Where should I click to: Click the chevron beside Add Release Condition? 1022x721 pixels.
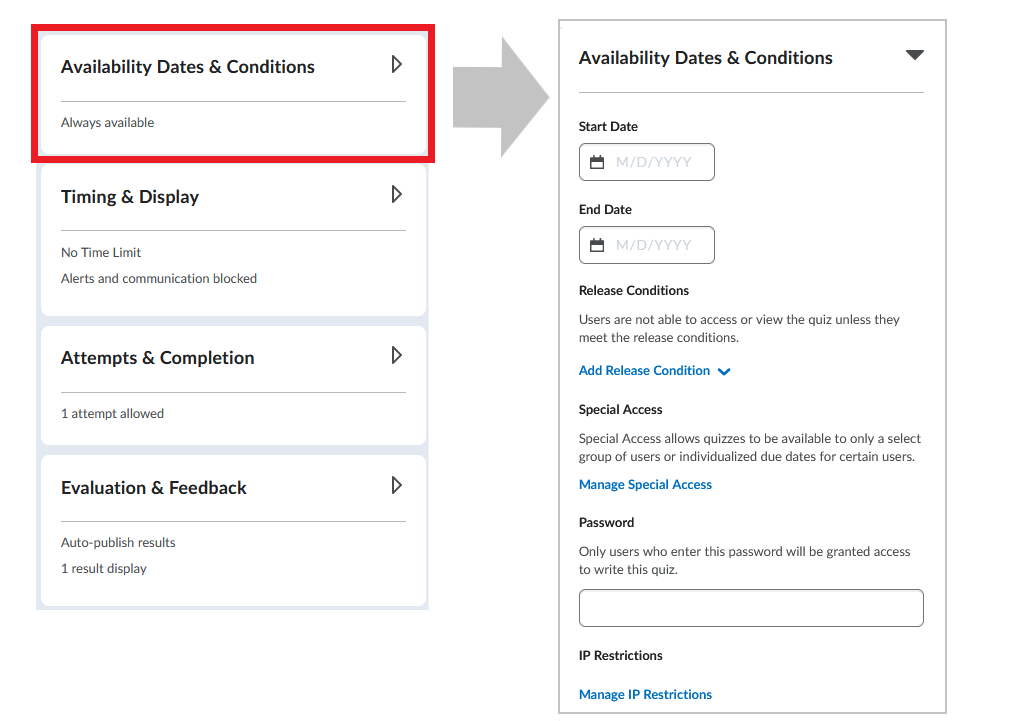tap(724, 372)
